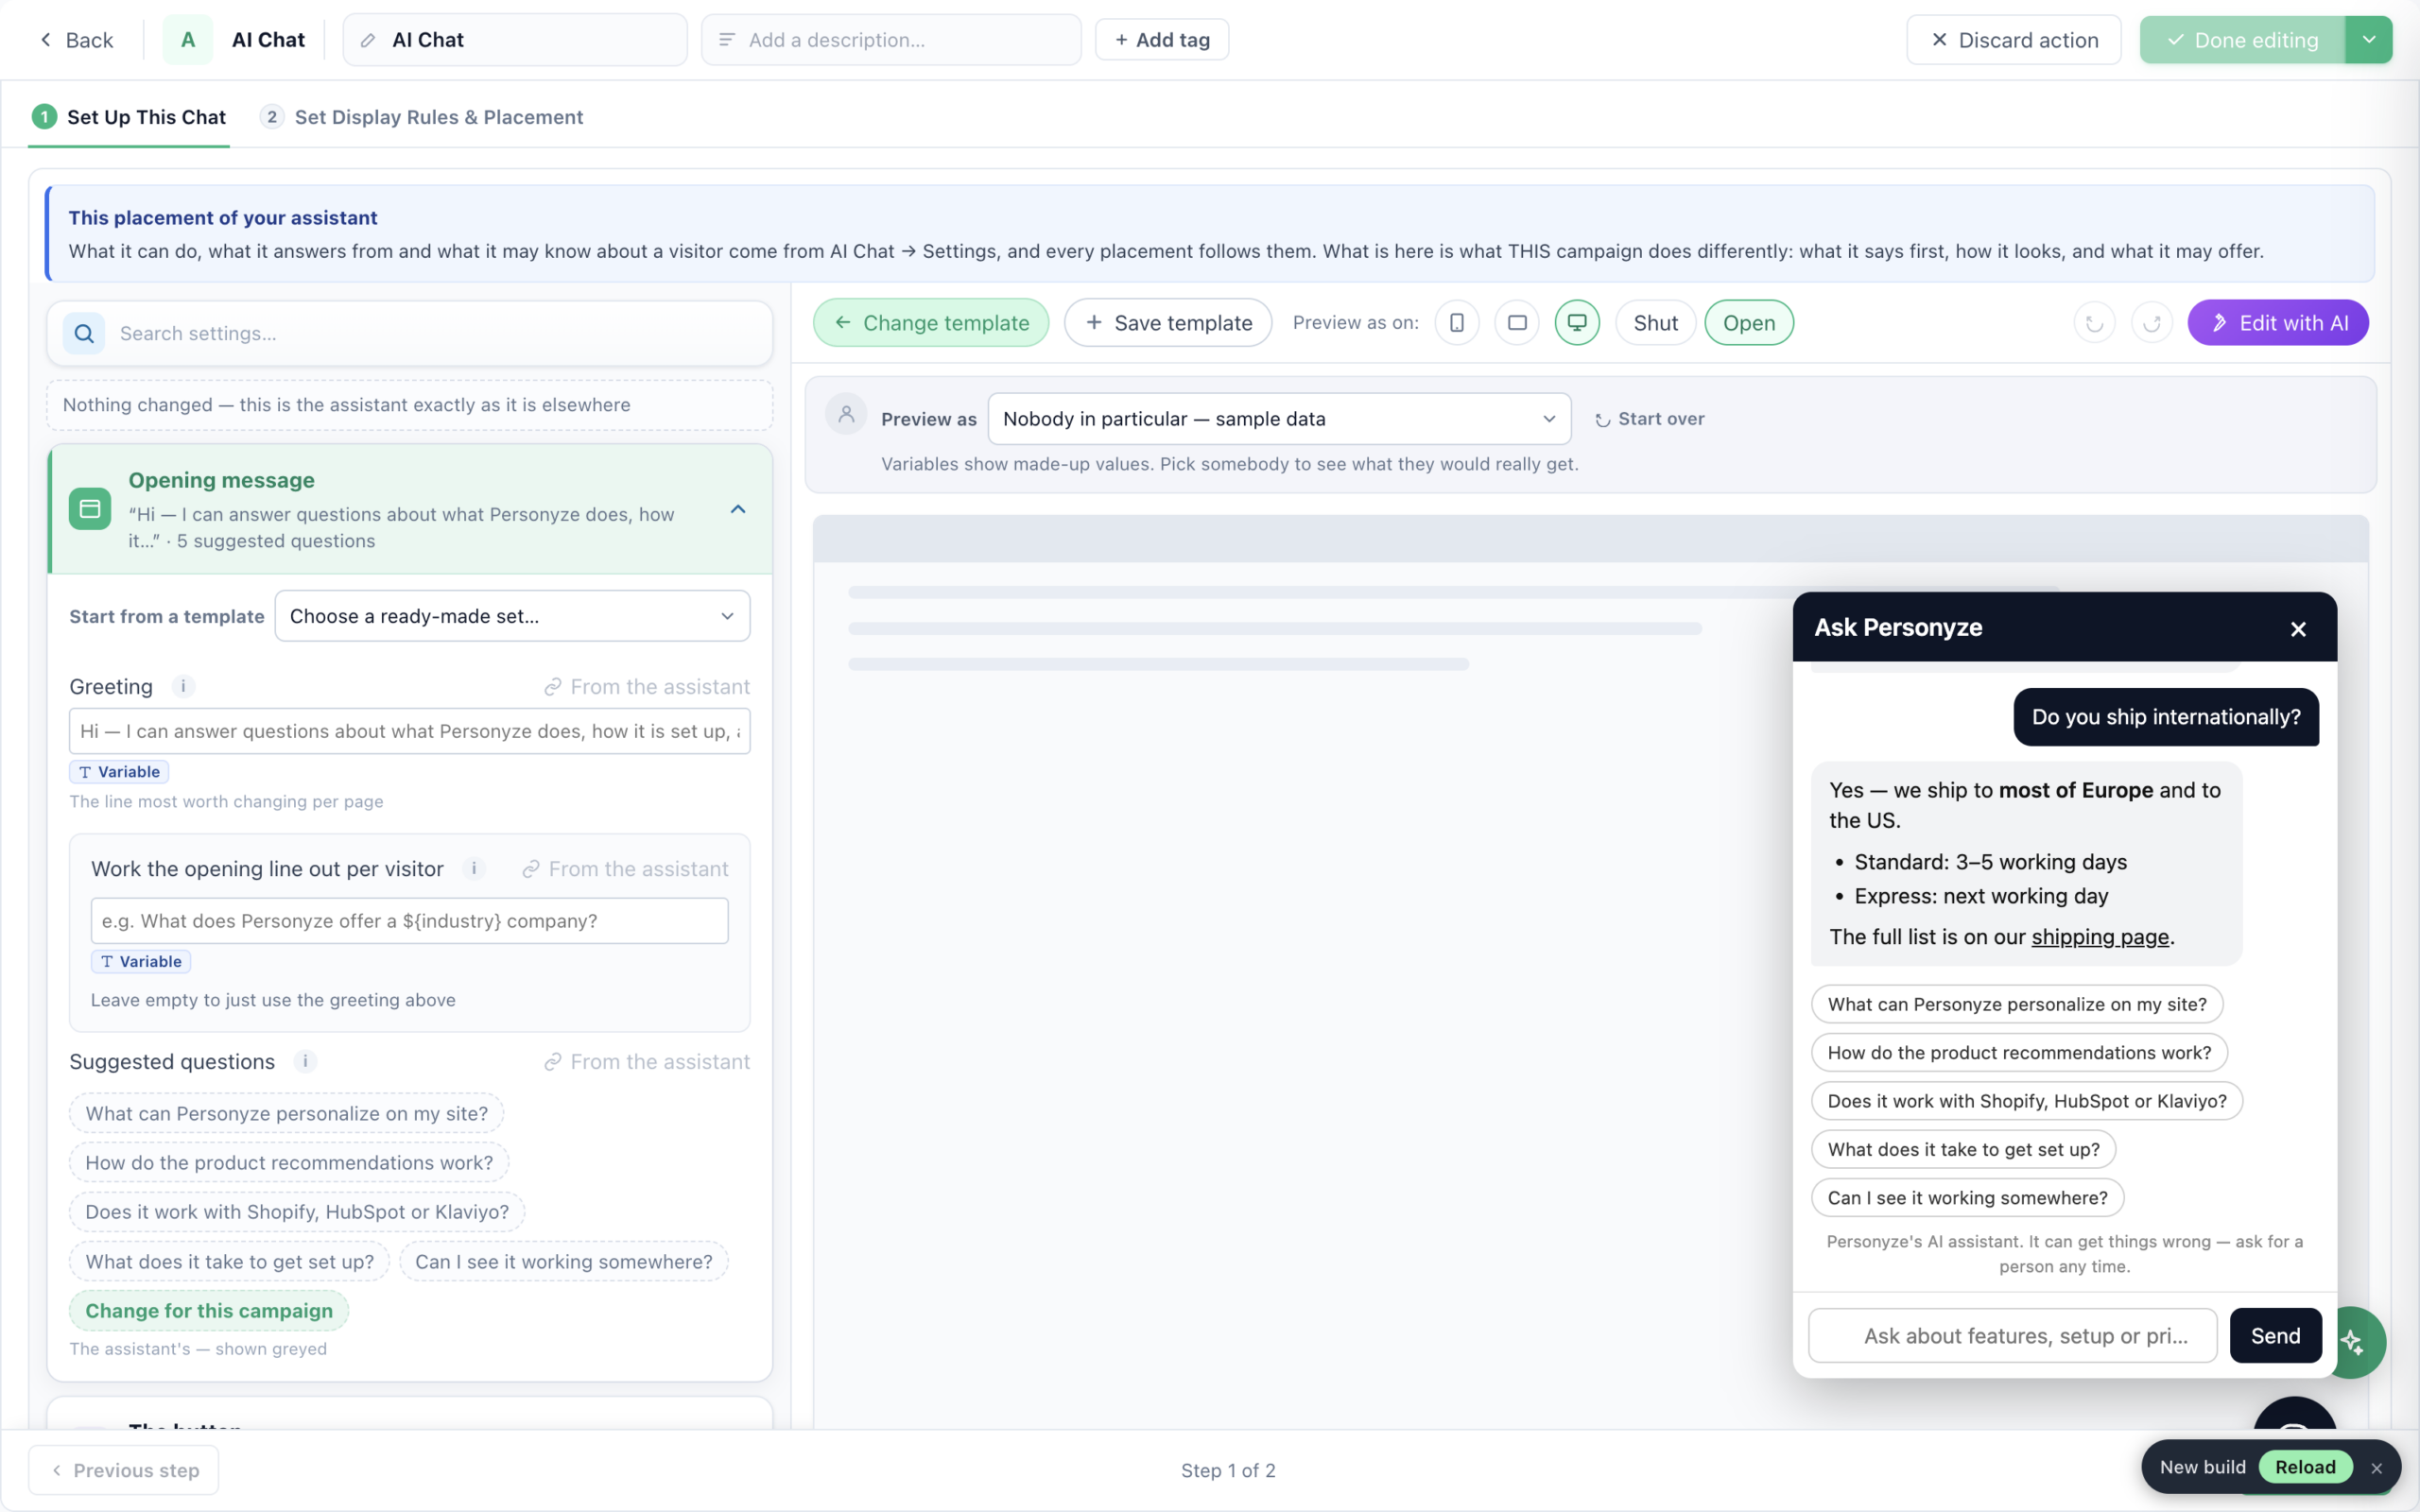Preview on mobile phone device
This screenshot has height=1512, width=2420.
1457,323
